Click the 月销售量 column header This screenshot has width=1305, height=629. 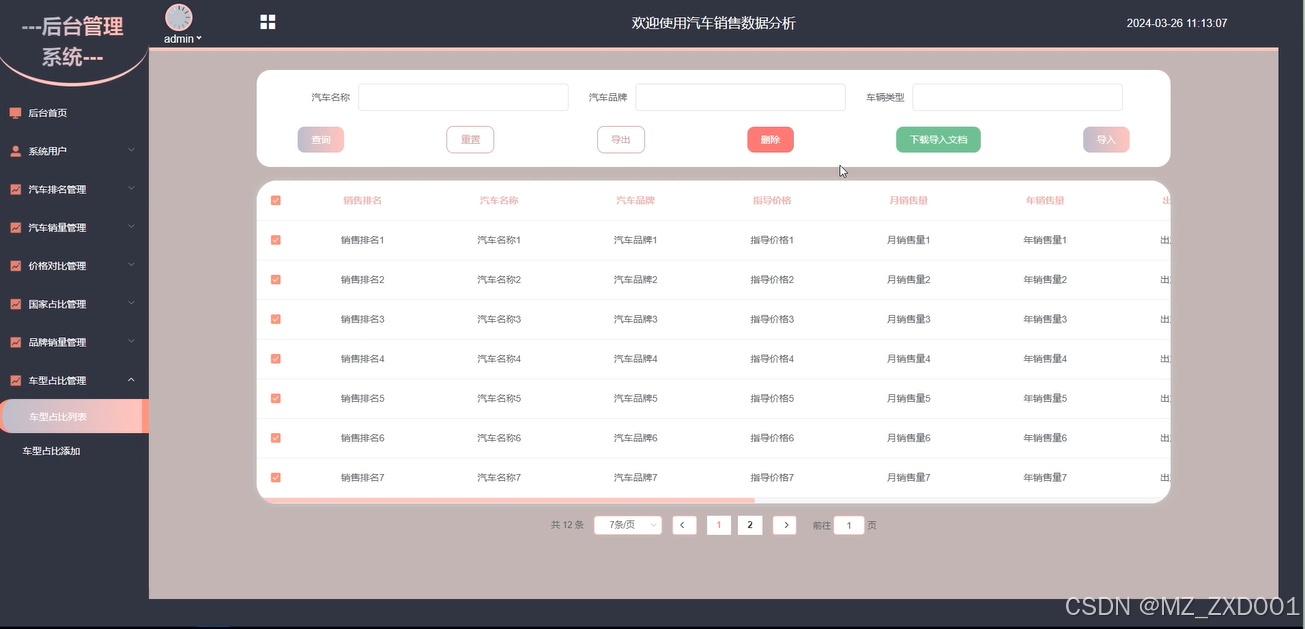click(908, 200)
